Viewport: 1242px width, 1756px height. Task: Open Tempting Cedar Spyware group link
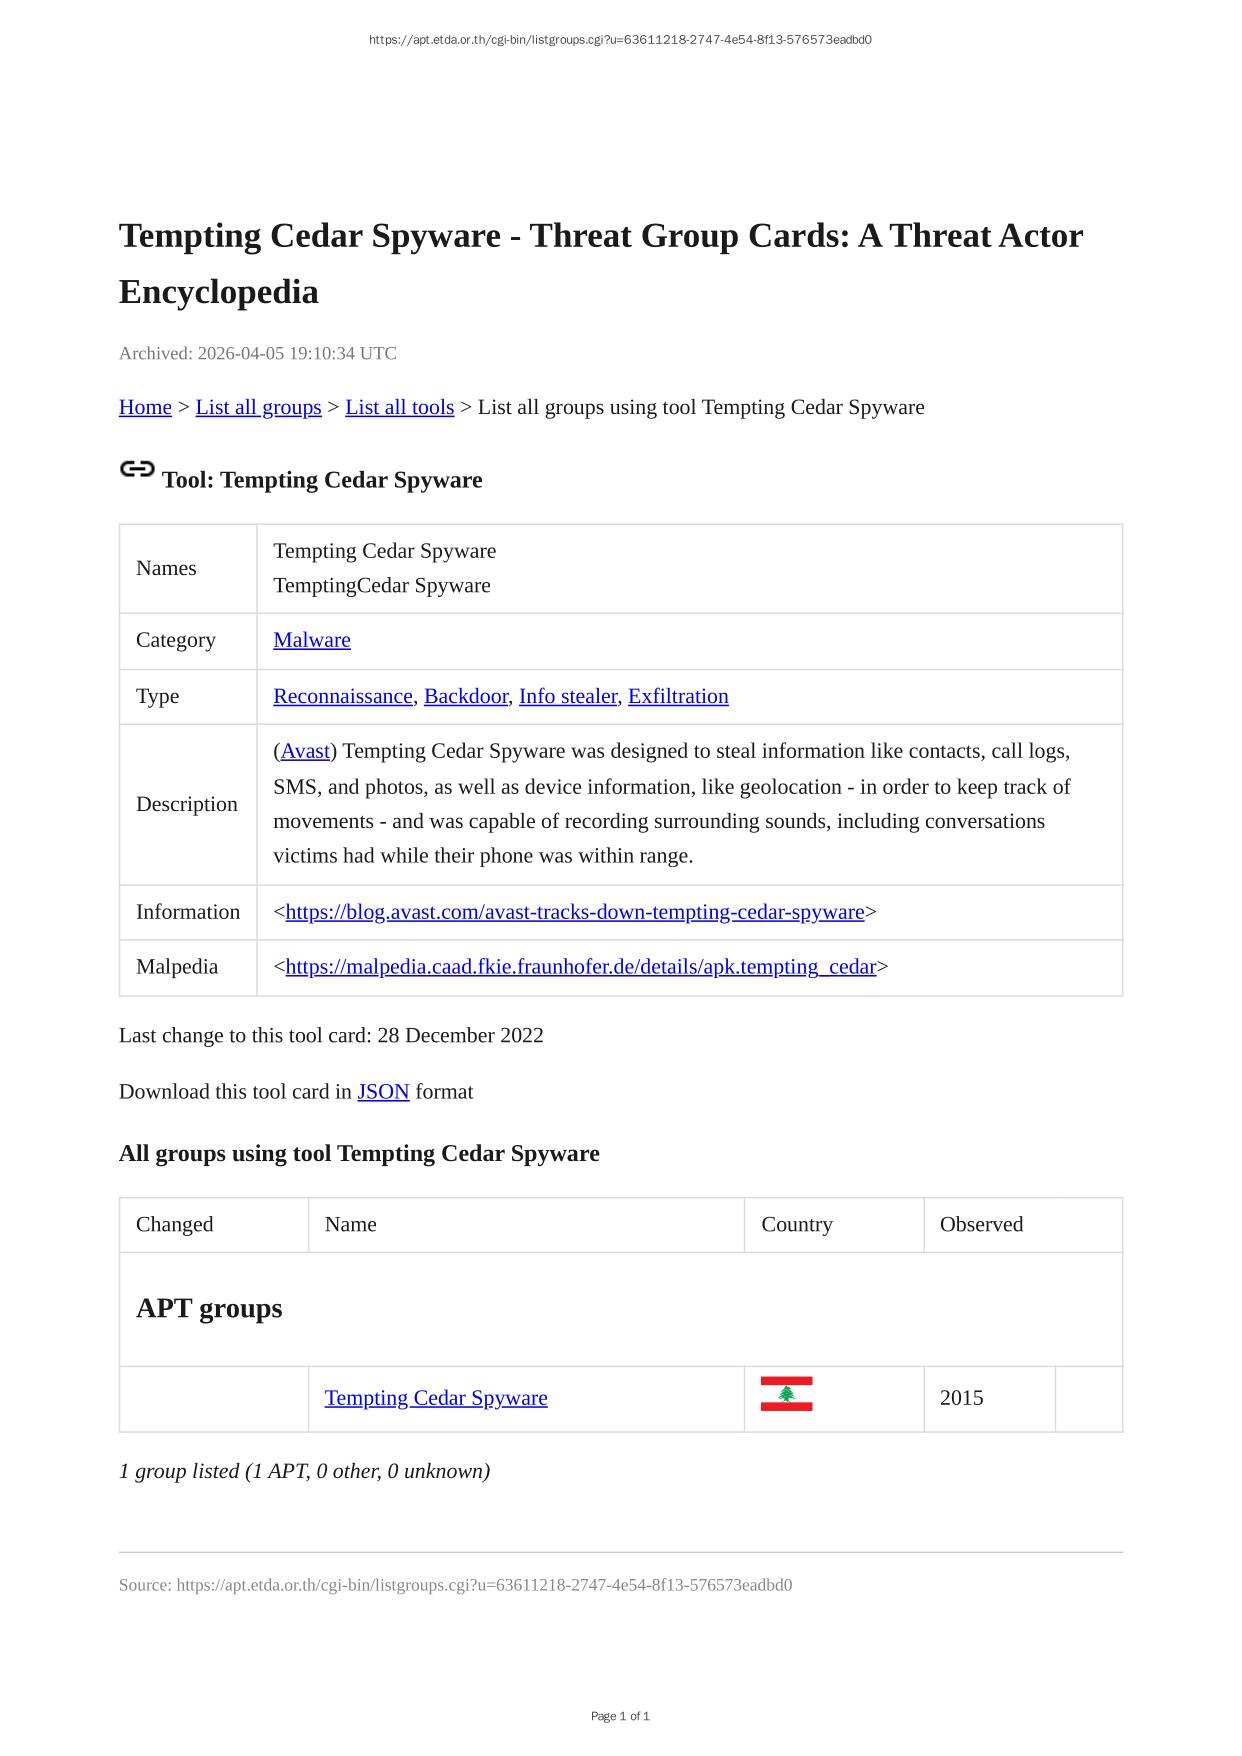click(x=436, y=1398)
